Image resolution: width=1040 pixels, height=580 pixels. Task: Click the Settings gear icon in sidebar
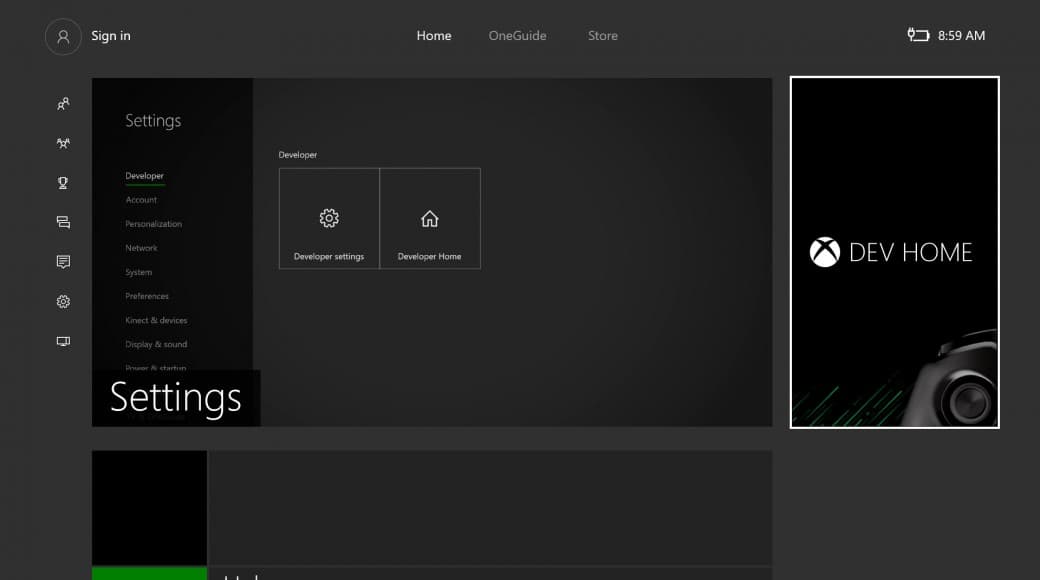point(62,301)
